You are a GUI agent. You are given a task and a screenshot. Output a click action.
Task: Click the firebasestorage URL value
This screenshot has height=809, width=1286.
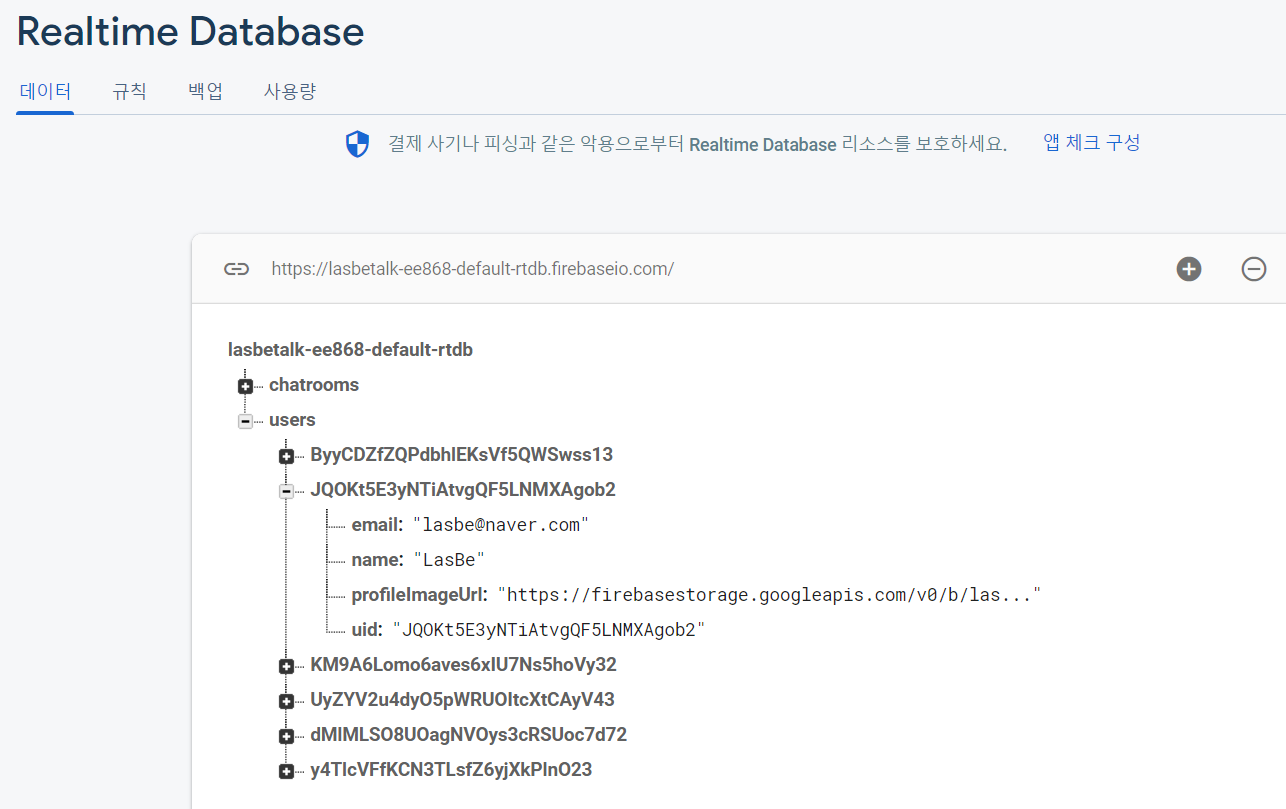[769, 595]
